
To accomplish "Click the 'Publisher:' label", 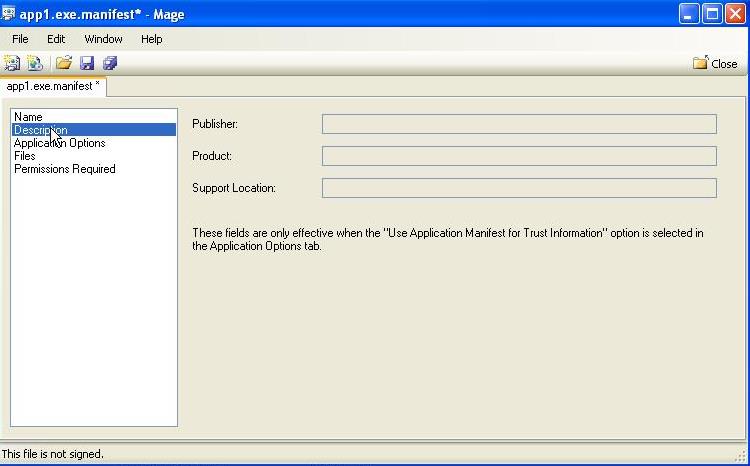I will [215, 124].
